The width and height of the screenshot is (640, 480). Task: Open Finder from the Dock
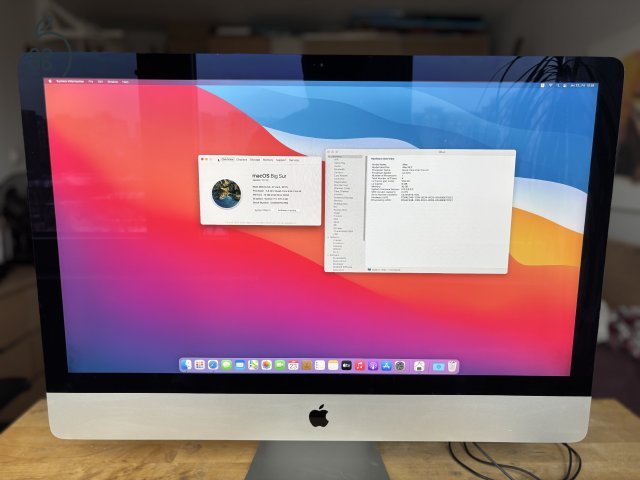coord(186,365)
